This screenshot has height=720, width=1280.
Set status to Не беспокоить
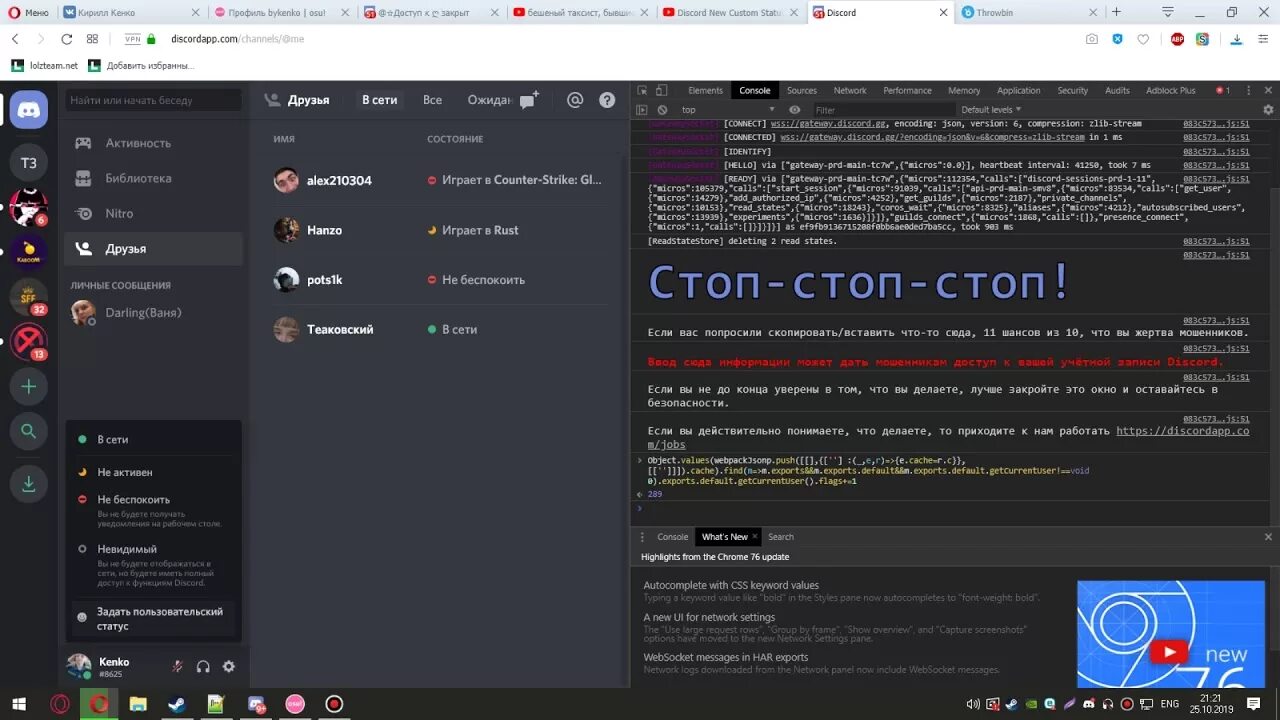point(154,510)
